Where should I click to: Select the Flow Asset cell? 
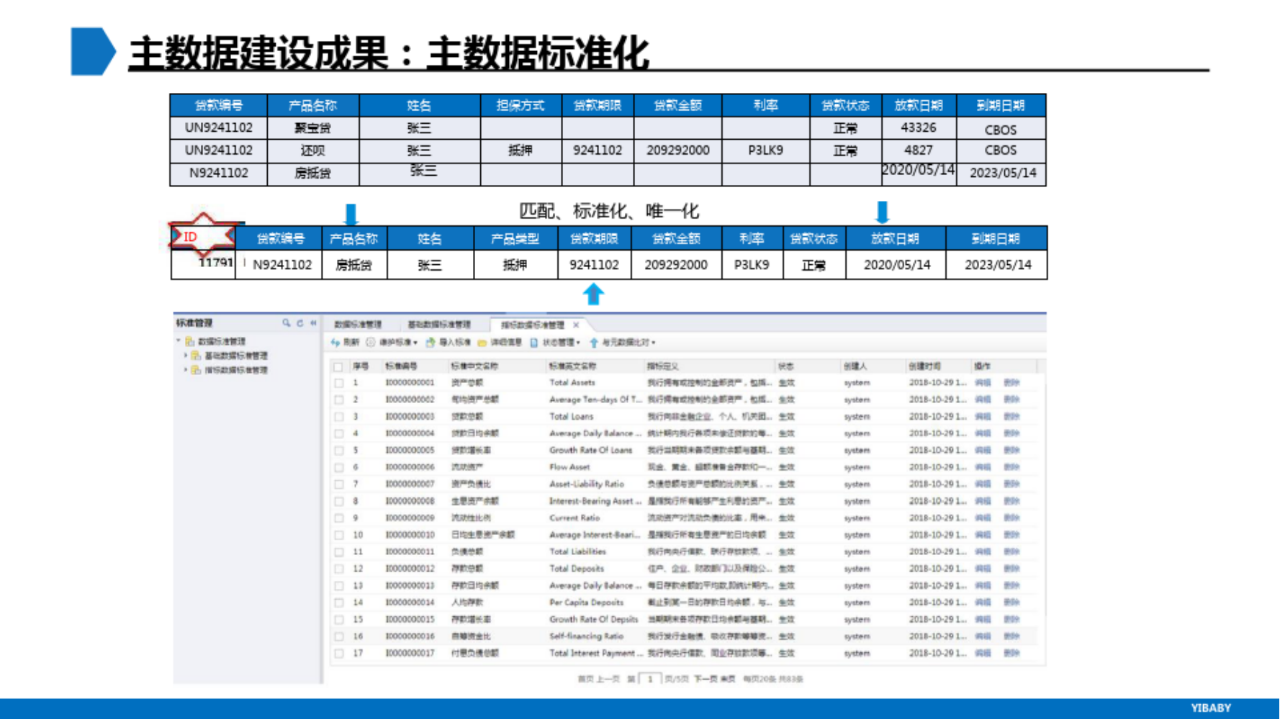point(570,467)
